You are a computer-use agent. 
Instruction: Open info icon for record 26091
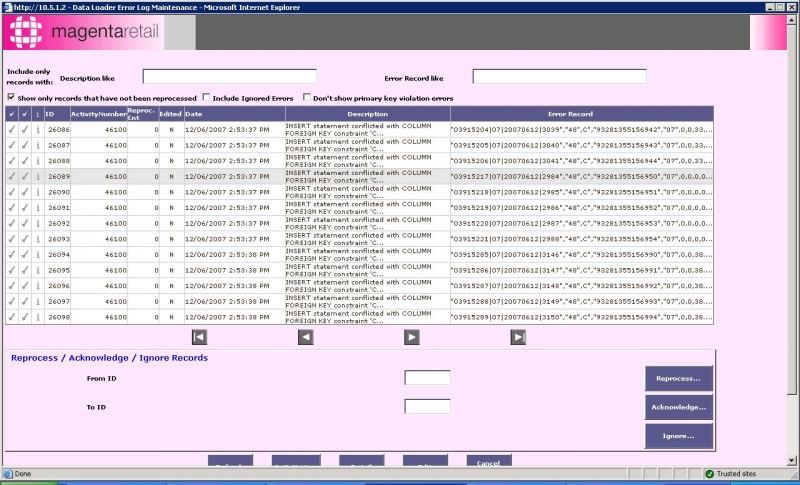pos(38,208)
